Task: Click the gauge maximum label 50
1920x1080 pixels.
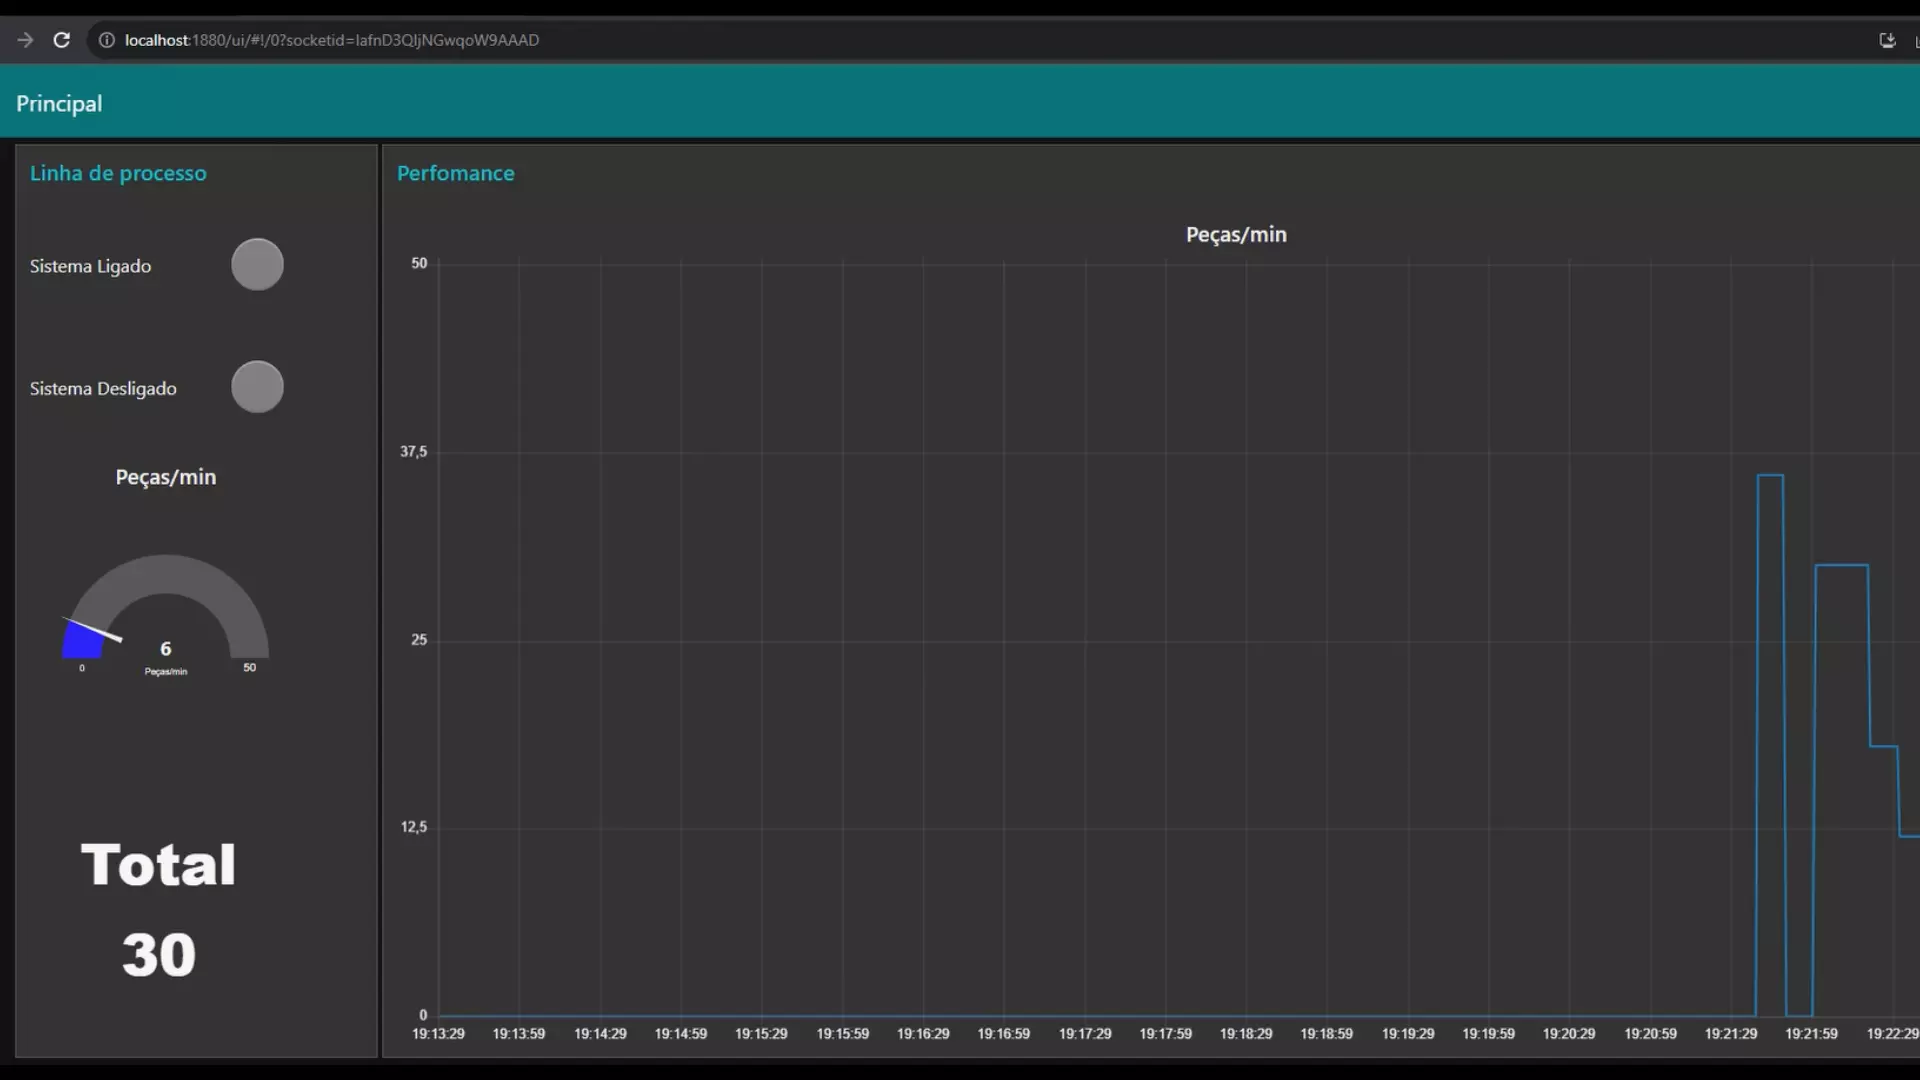Action: point(249,668)
